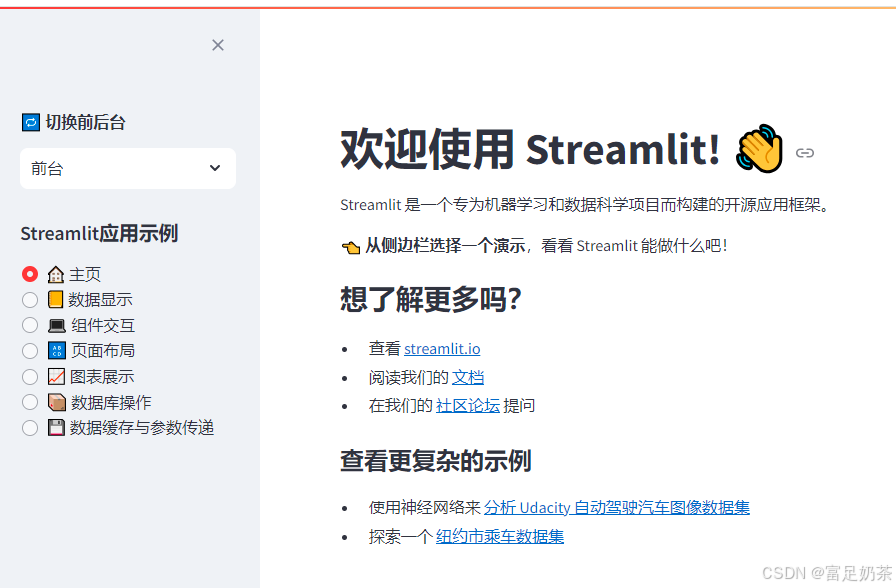This screenshot has height=588, width=896.
Task: Click the 数据库操作 label text
Action: pos(111,402)
